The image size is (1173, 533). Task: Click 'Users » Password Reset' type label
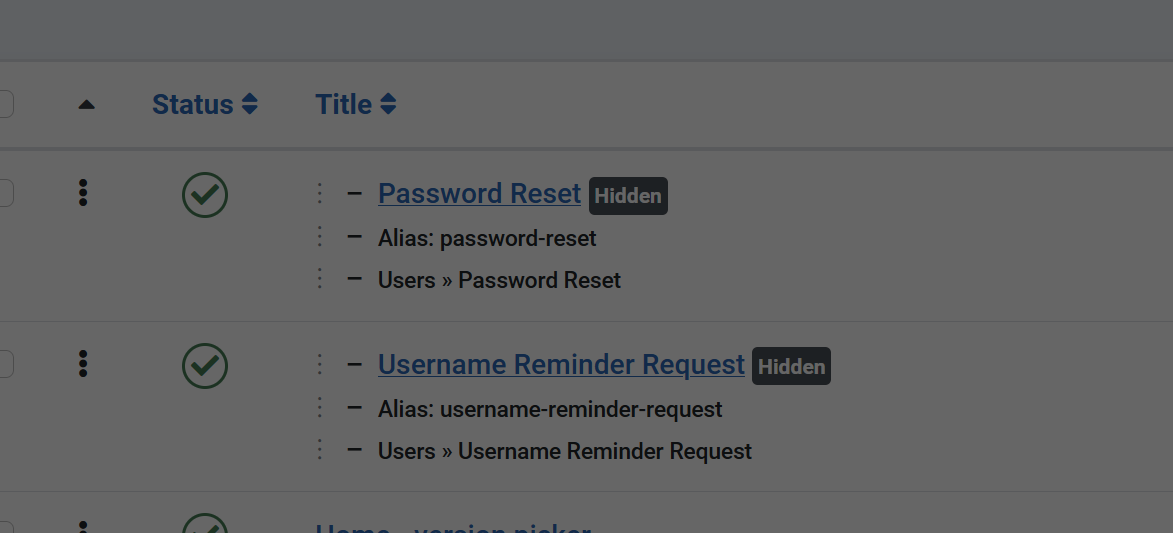click(499, 280)
